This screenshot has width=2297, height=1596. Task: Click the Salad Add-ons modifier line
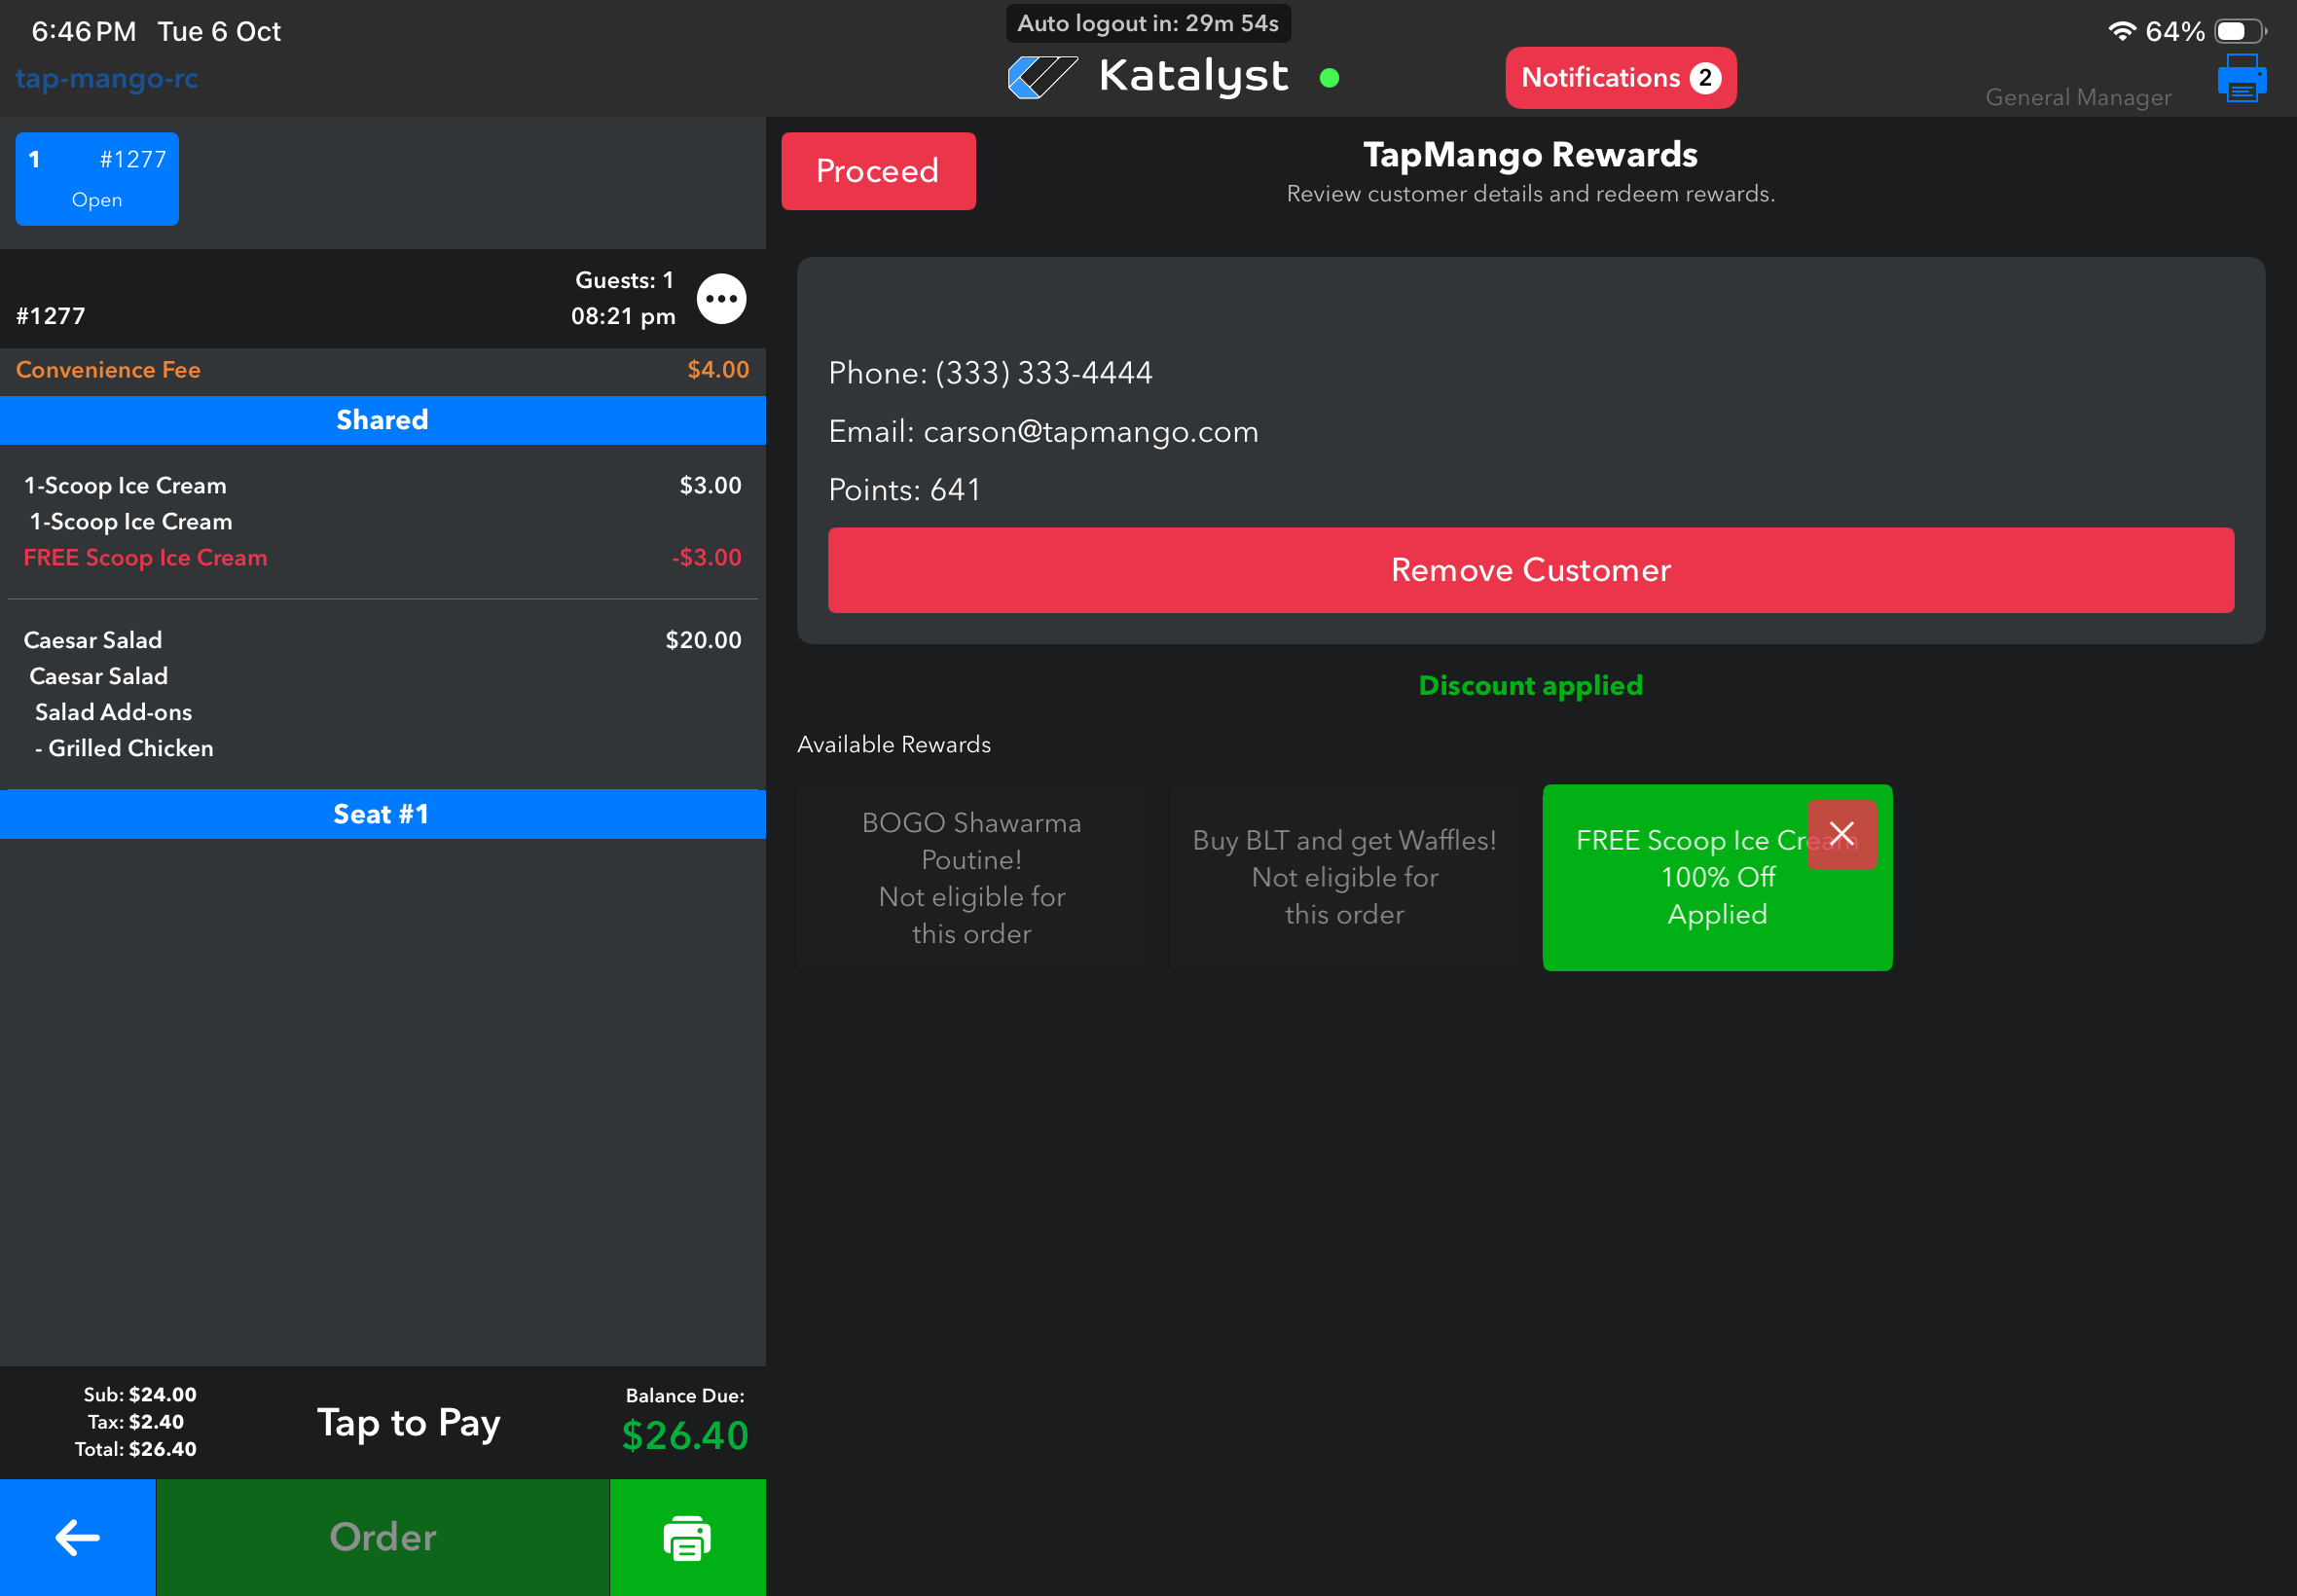(x=113, y=712)
